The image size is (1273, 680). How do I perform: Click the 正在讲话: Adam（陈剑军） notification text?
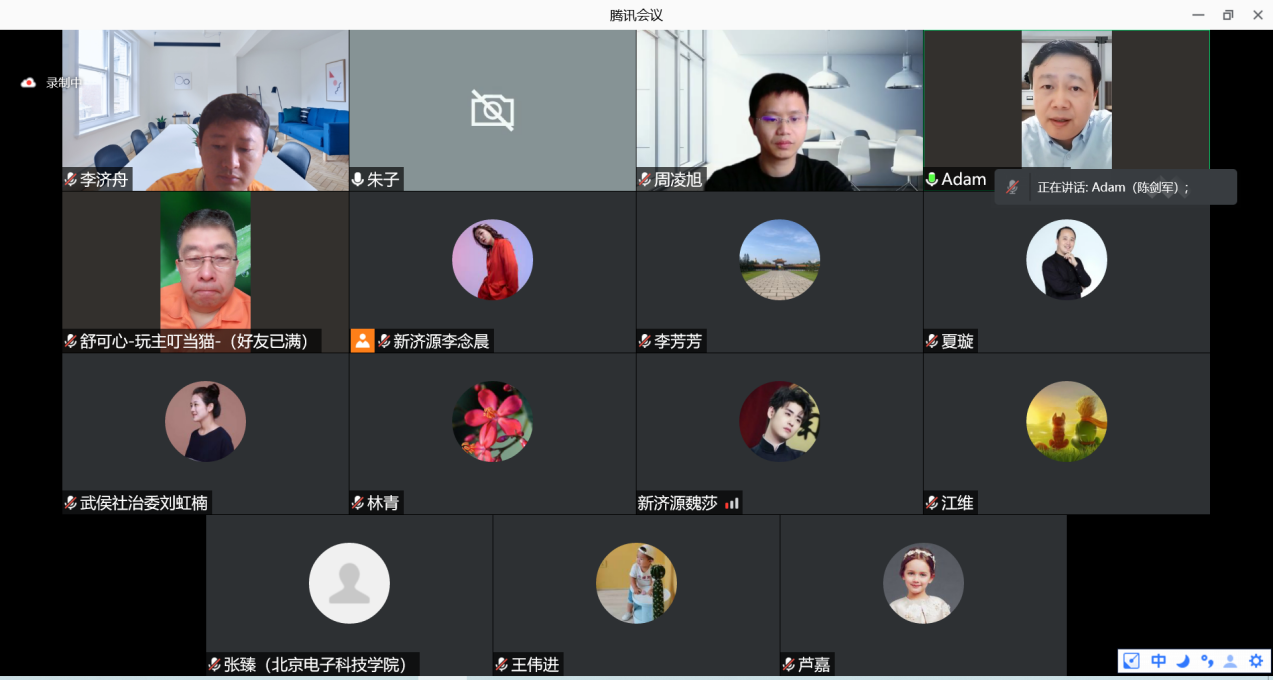click(x=1113, y=187)
